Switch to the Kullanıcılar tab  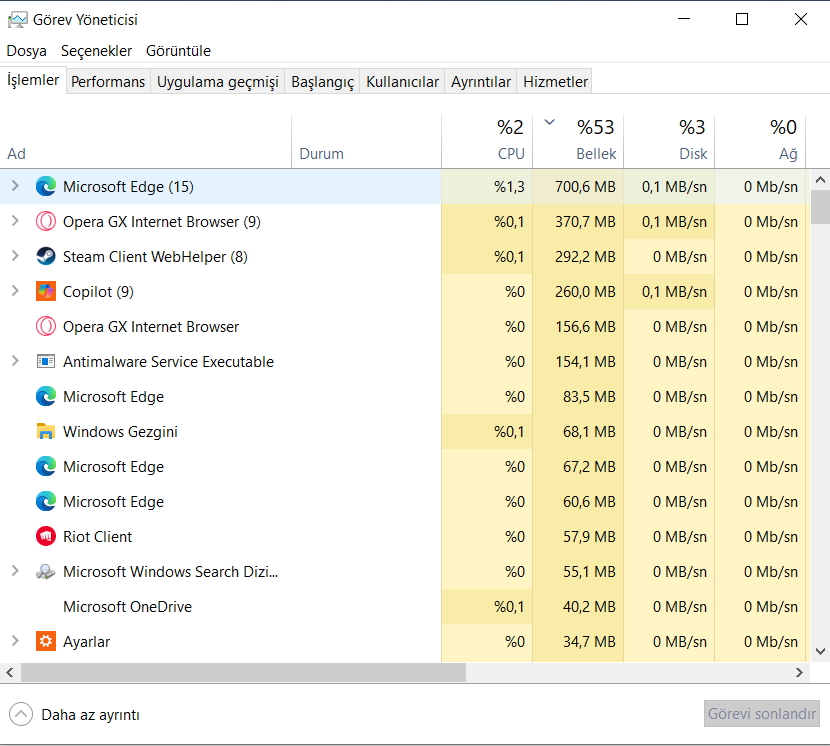(402, 82)
